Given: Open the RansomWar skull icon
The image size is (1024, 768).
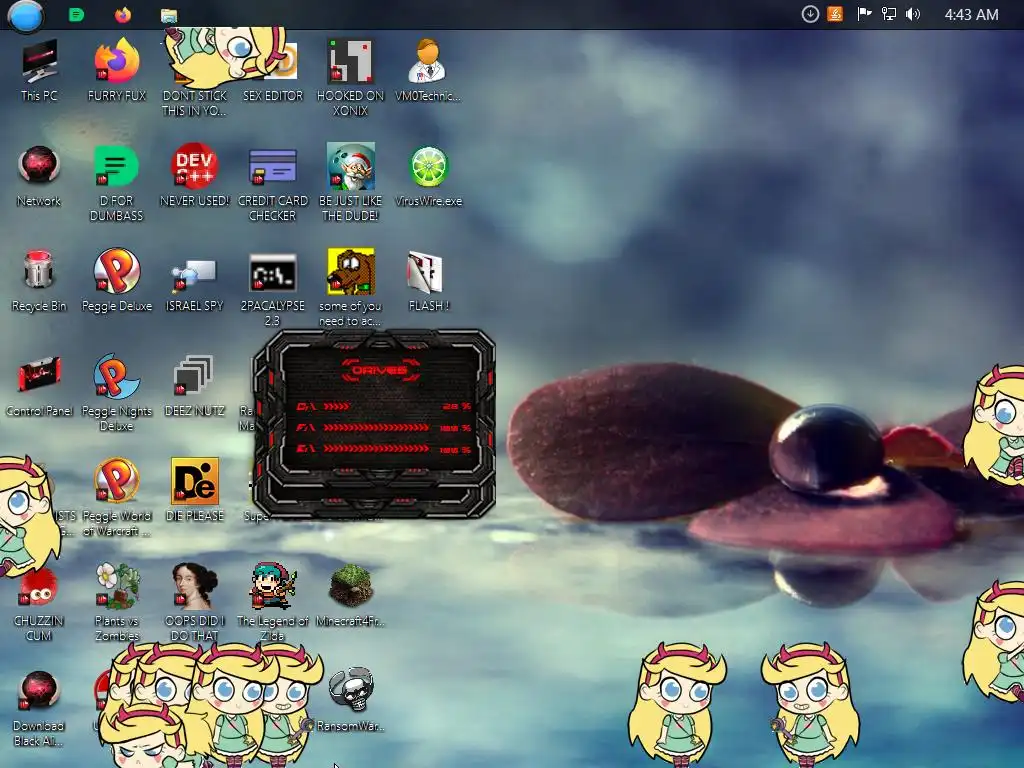Looking at the screenshot, I should 351,700.
